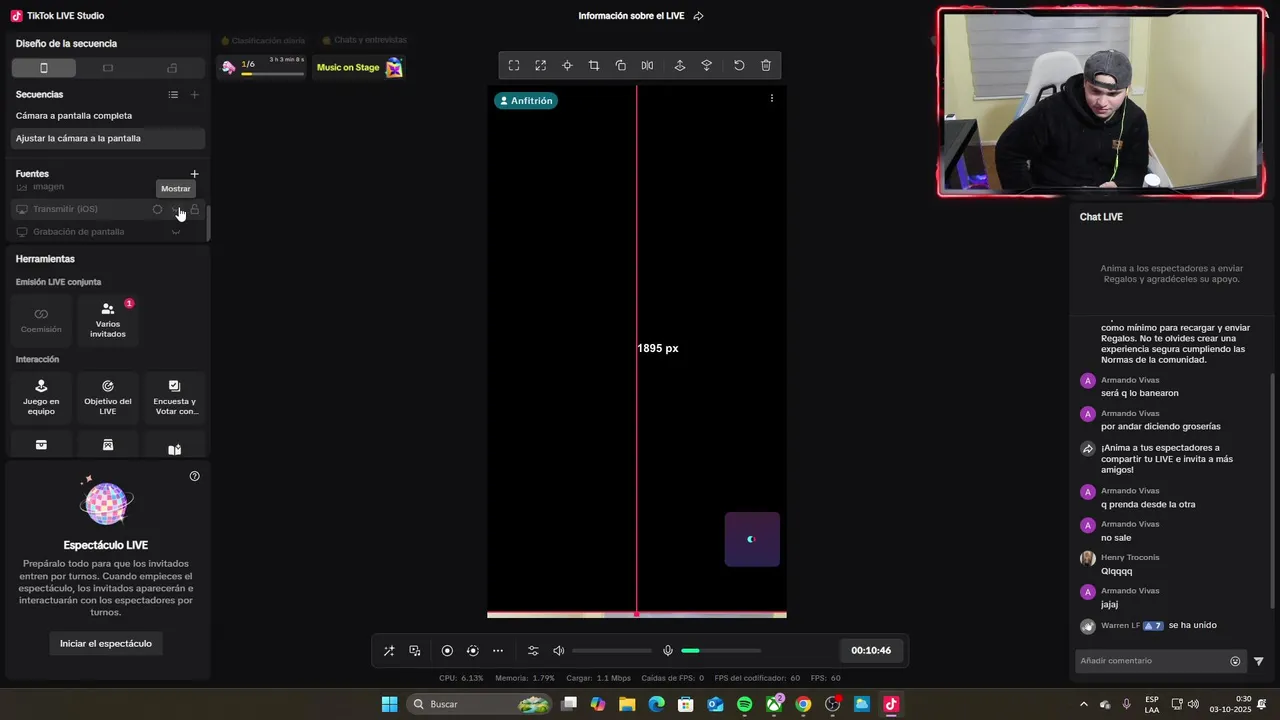
Task: Open chat filter funnel icon
Action: 1259,661
